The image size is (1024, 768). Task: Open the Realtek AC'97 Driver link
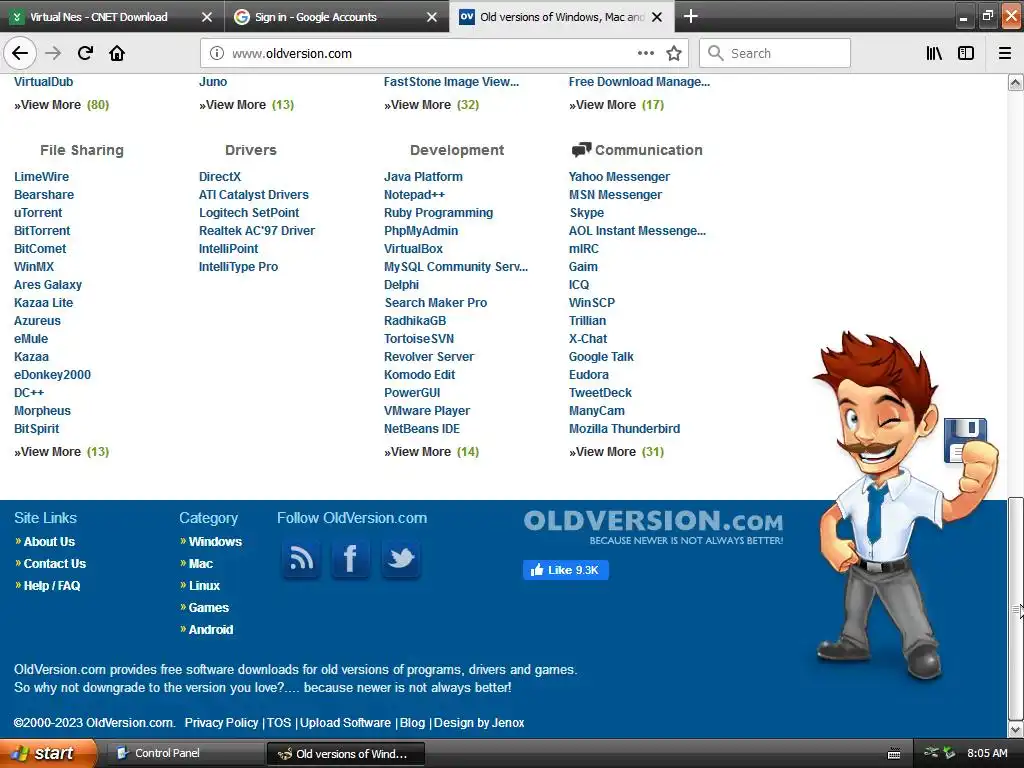tap(257, 231)
